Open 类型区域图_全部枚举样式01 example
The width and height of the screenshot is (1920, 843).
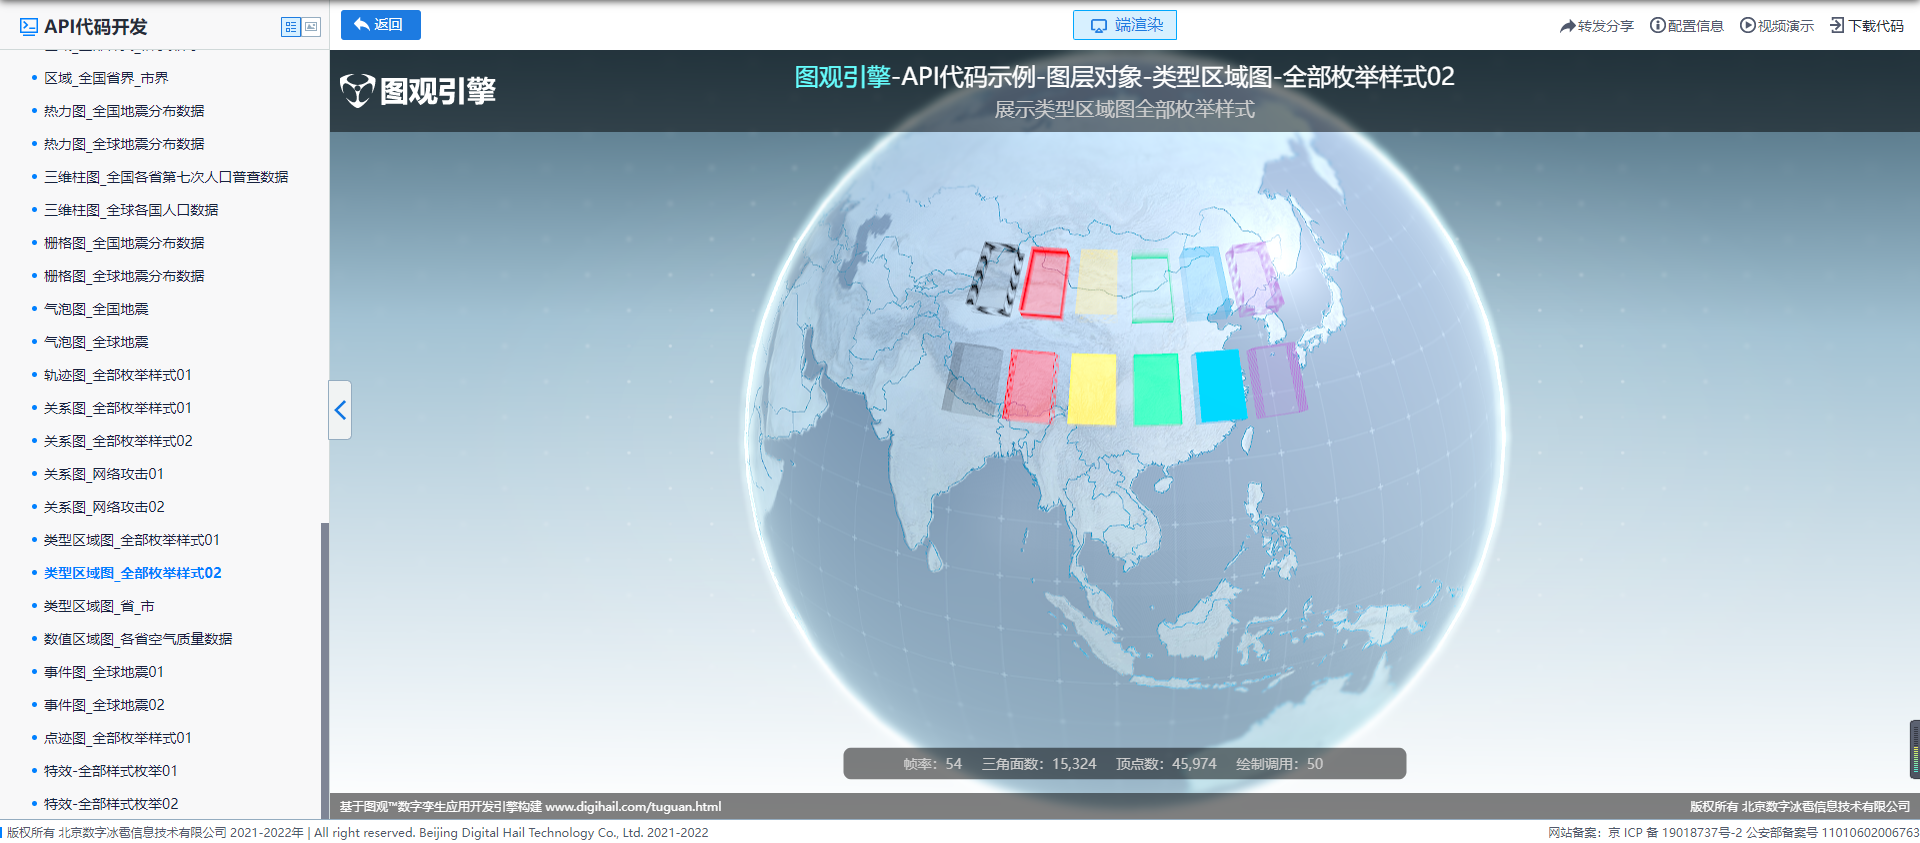(132, 540)
